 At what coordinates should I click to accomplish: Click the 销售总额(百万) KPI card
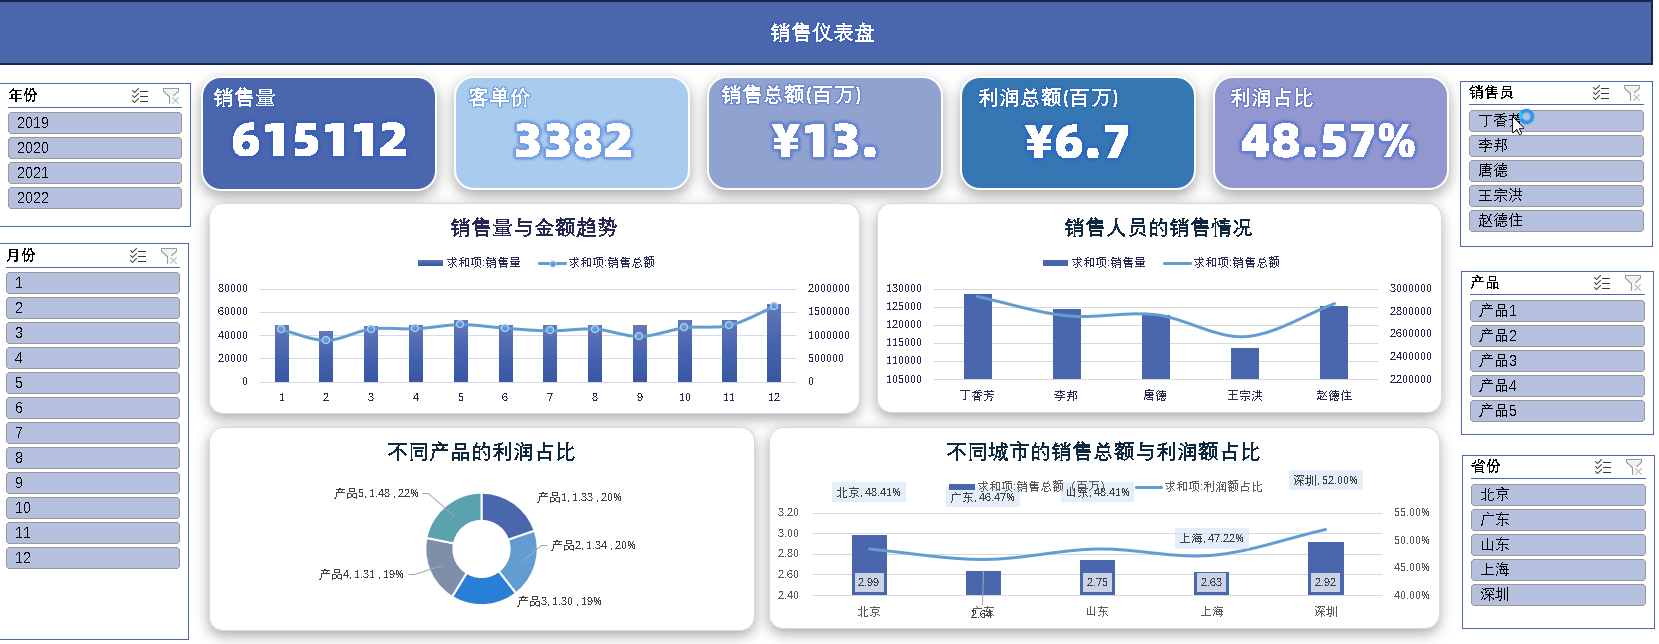pyautogui.click(x=825, y=133)
